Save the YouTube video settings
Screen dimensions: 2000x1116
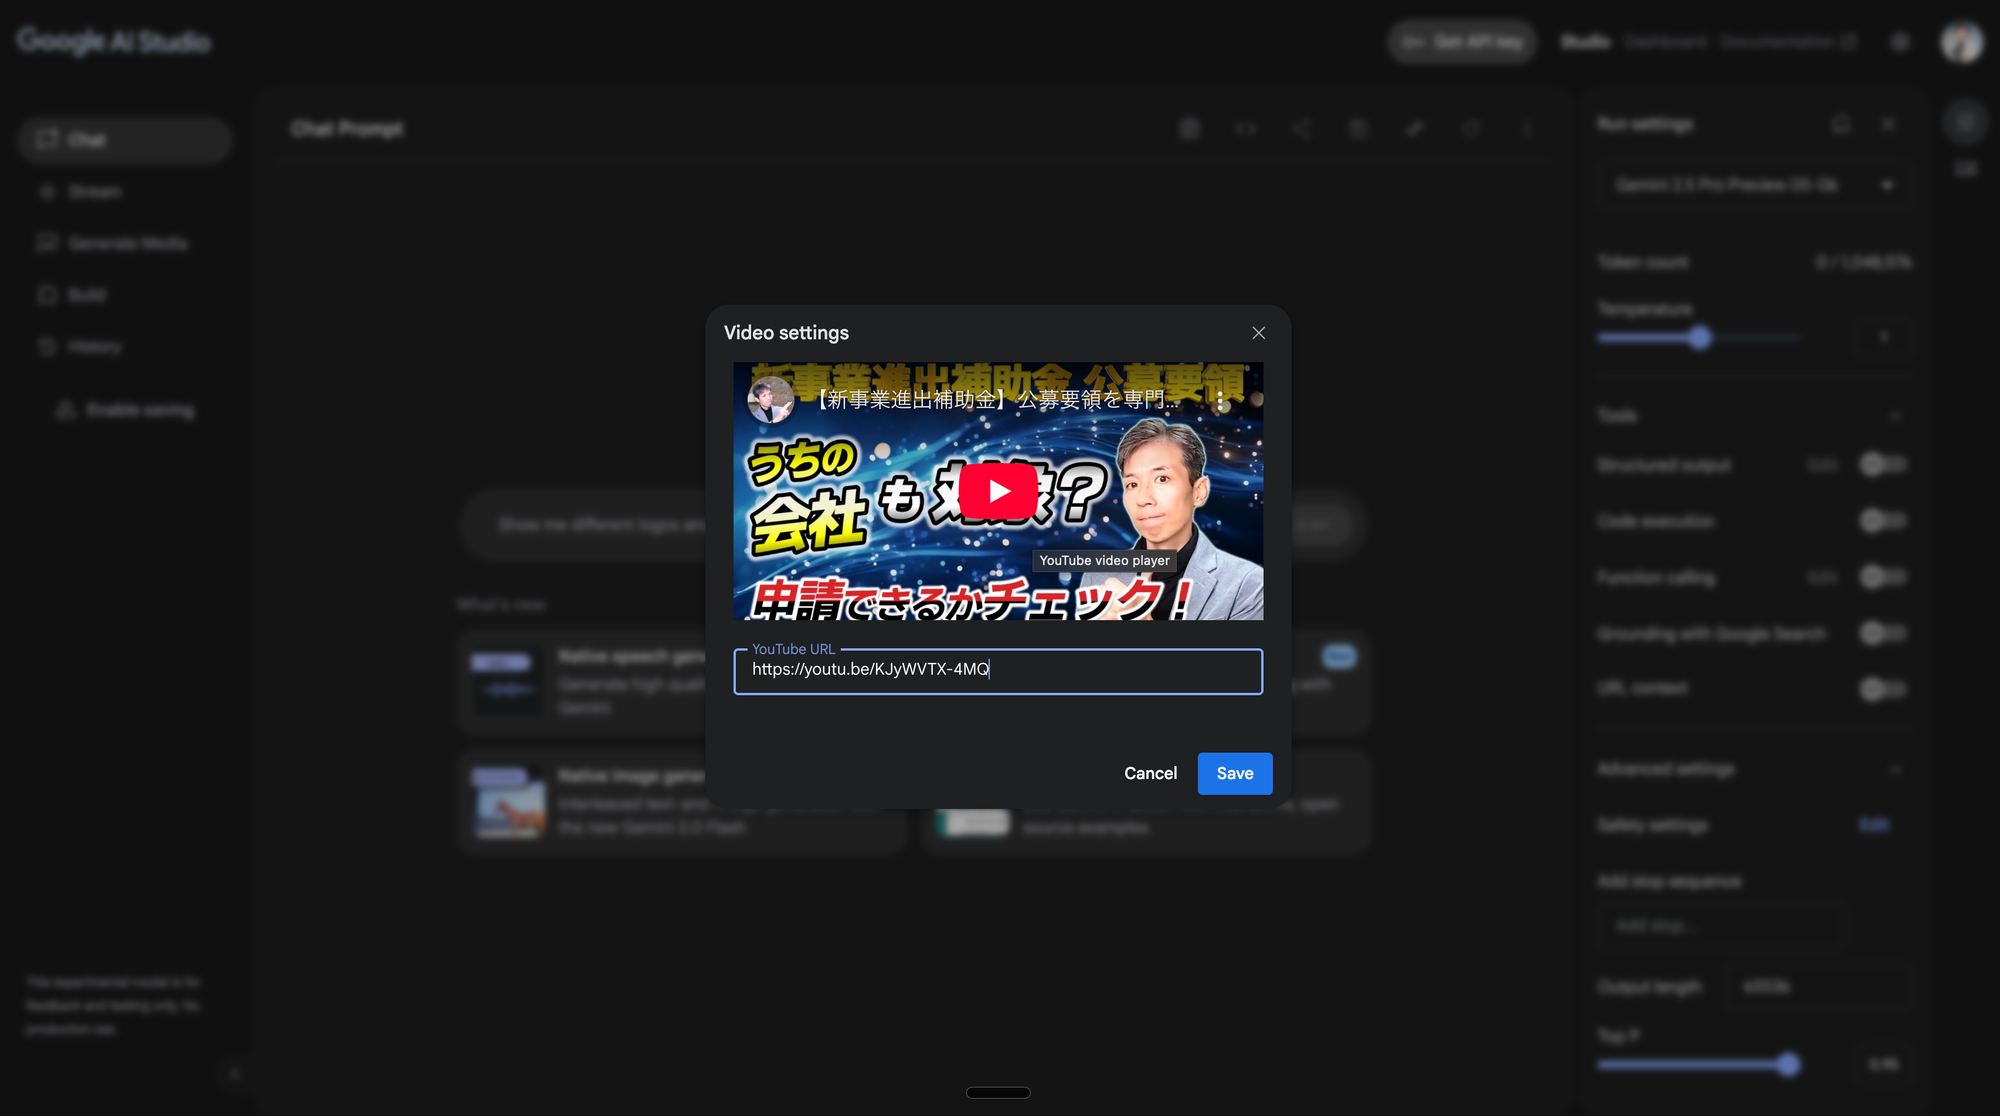tap(1235, 773)
